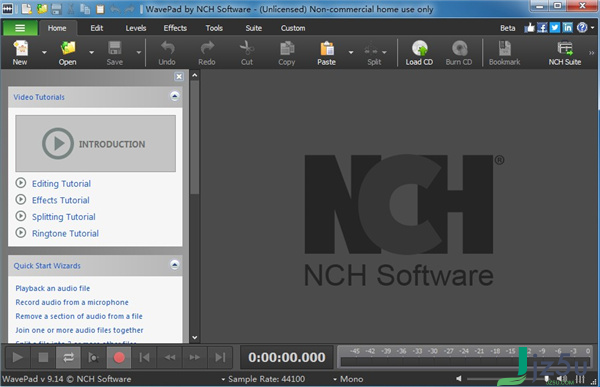Click Remove a section of audio link

[79, 316]
